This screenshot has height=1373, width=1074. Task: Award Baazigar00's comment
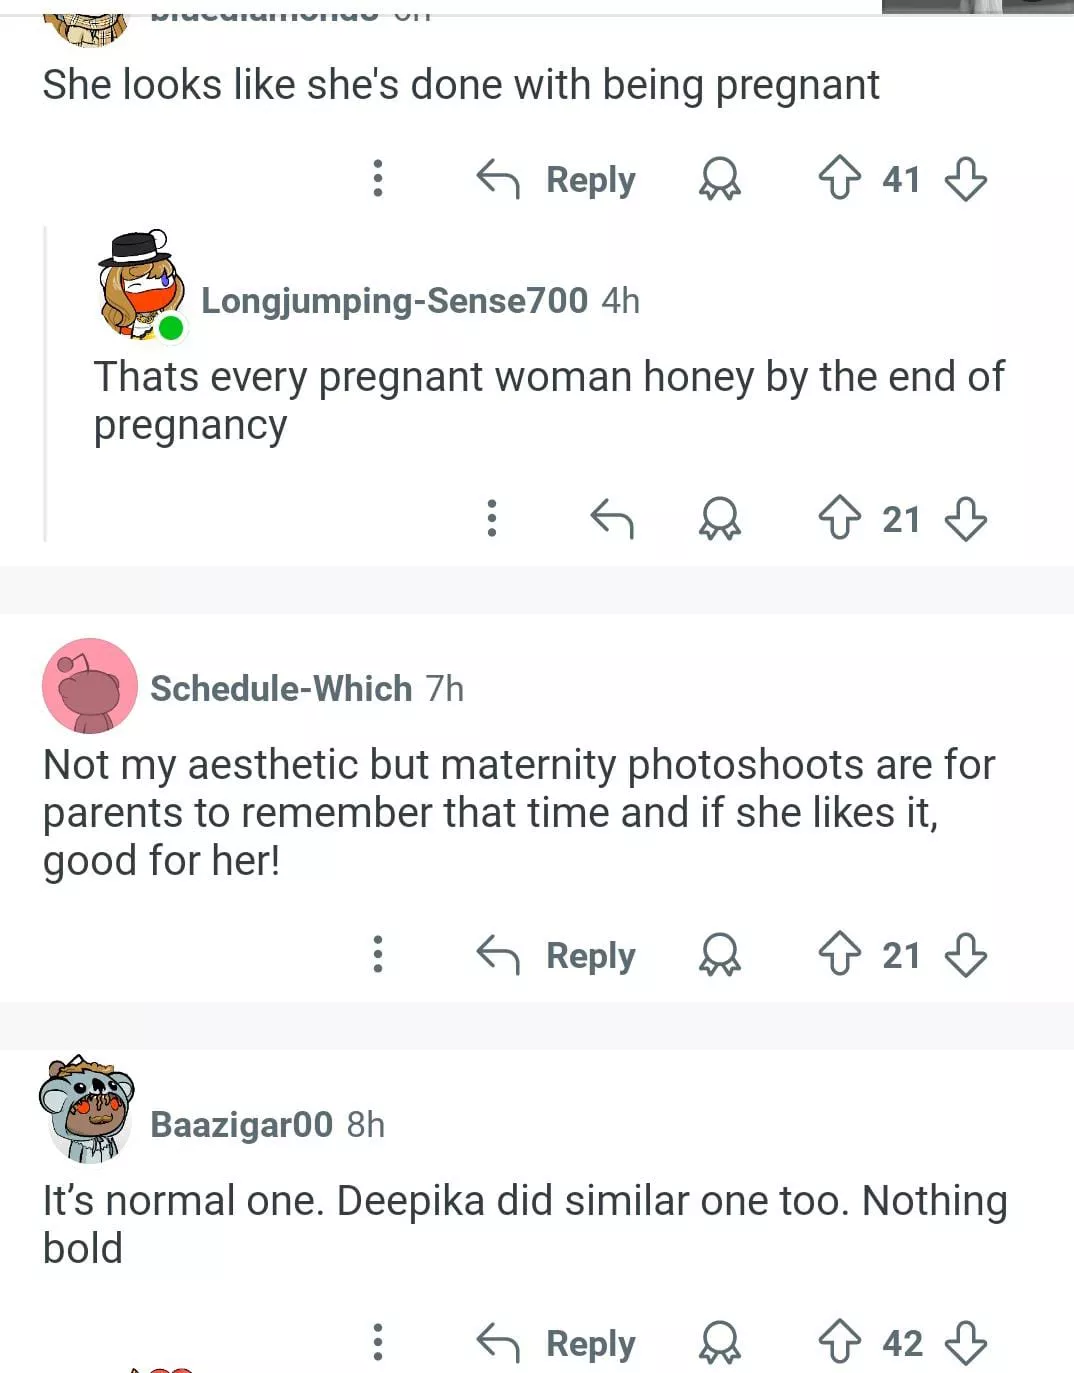point(719,1342)
